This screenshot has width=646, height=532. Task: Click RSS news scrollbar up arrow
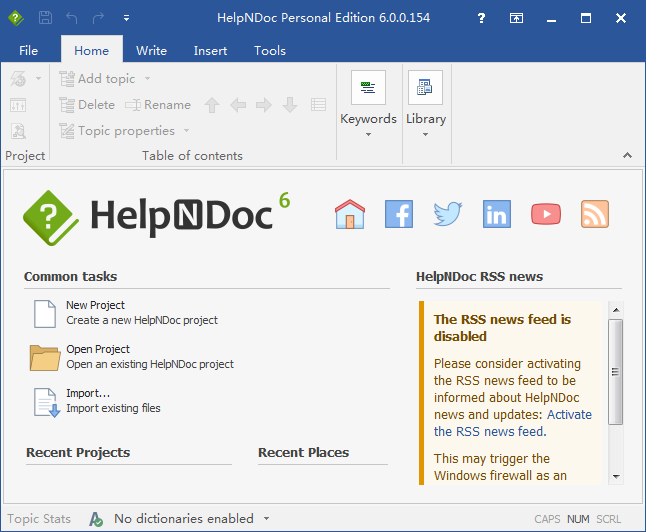tap(616, 310)
